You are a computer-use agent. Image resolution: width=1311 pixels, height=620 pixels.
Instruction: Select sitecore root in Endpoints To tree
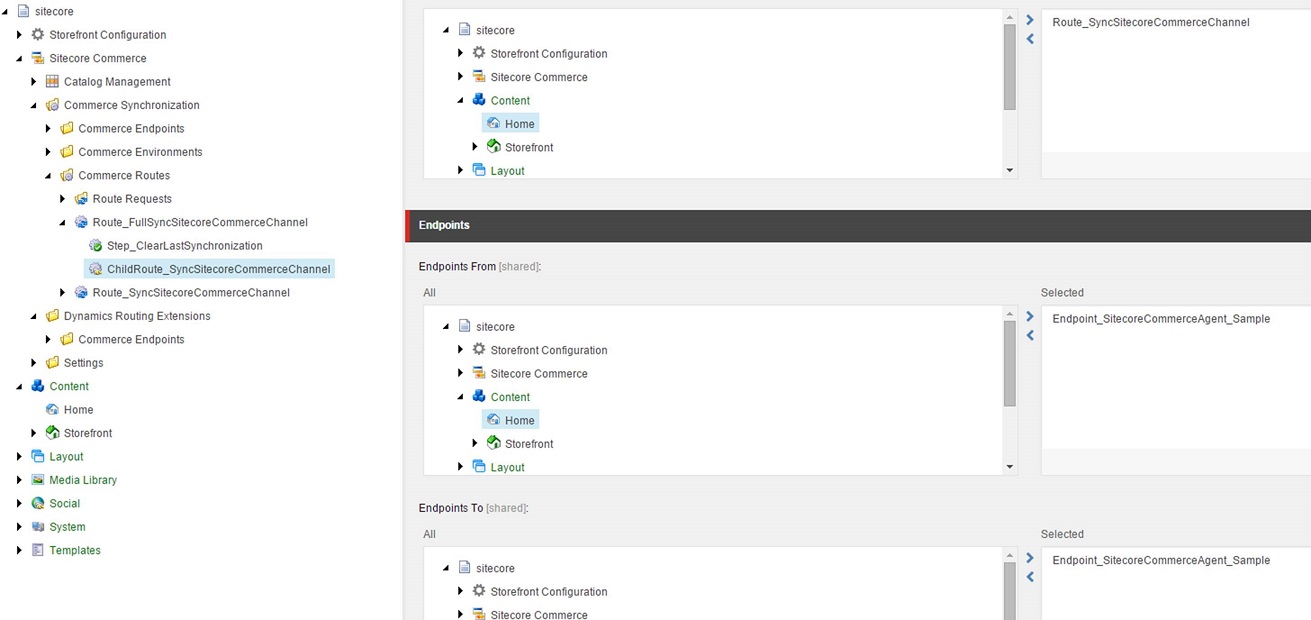[496, 568]
